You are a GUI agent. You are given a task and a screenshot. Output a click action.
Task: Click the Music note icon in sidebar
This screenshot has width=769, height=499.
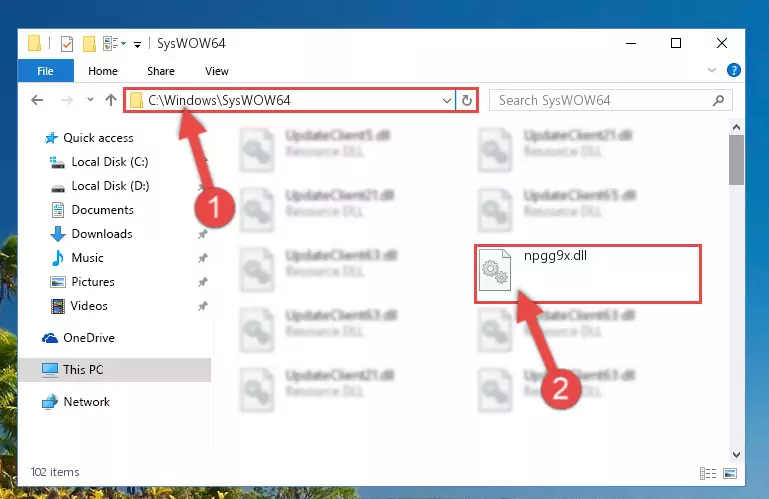coord(58,258)
